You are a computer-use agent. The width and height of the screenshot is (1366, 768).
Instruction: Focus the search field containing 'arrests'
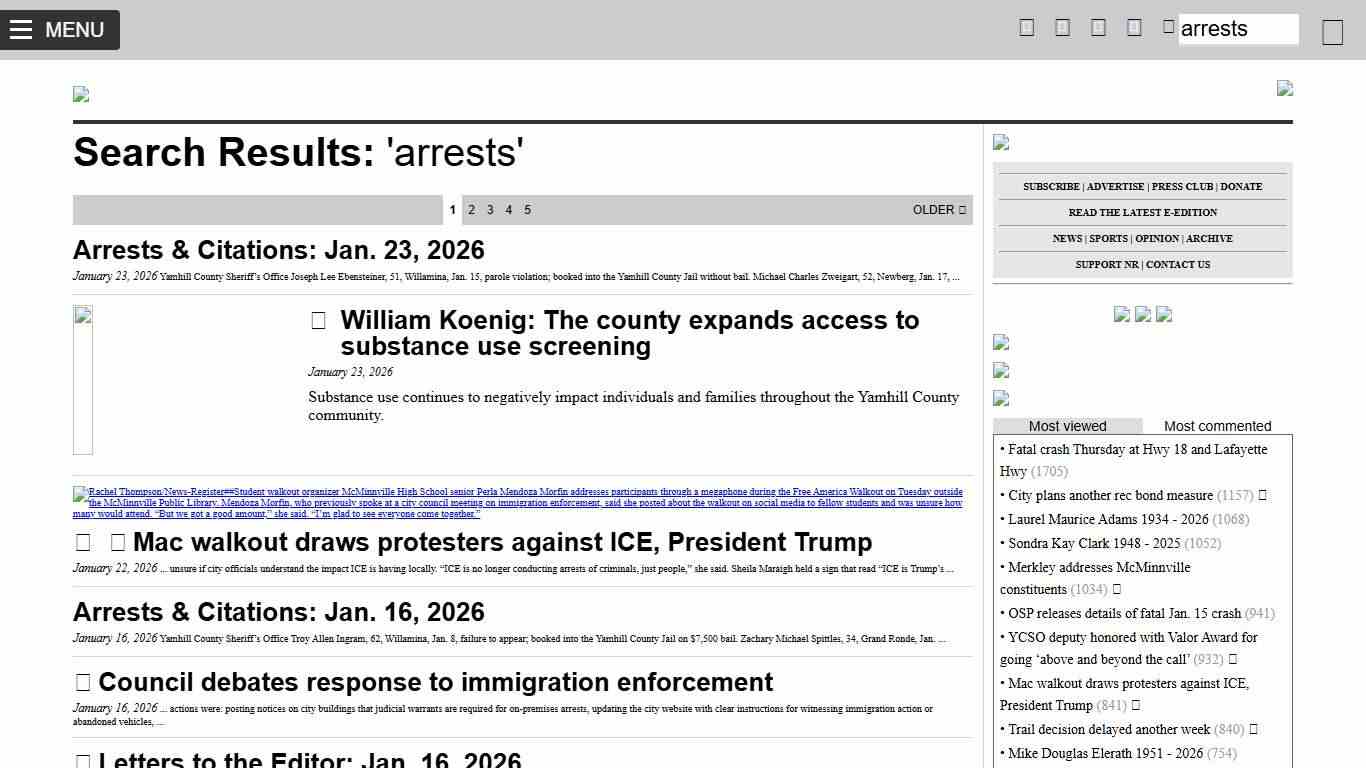click(1238, 29)
